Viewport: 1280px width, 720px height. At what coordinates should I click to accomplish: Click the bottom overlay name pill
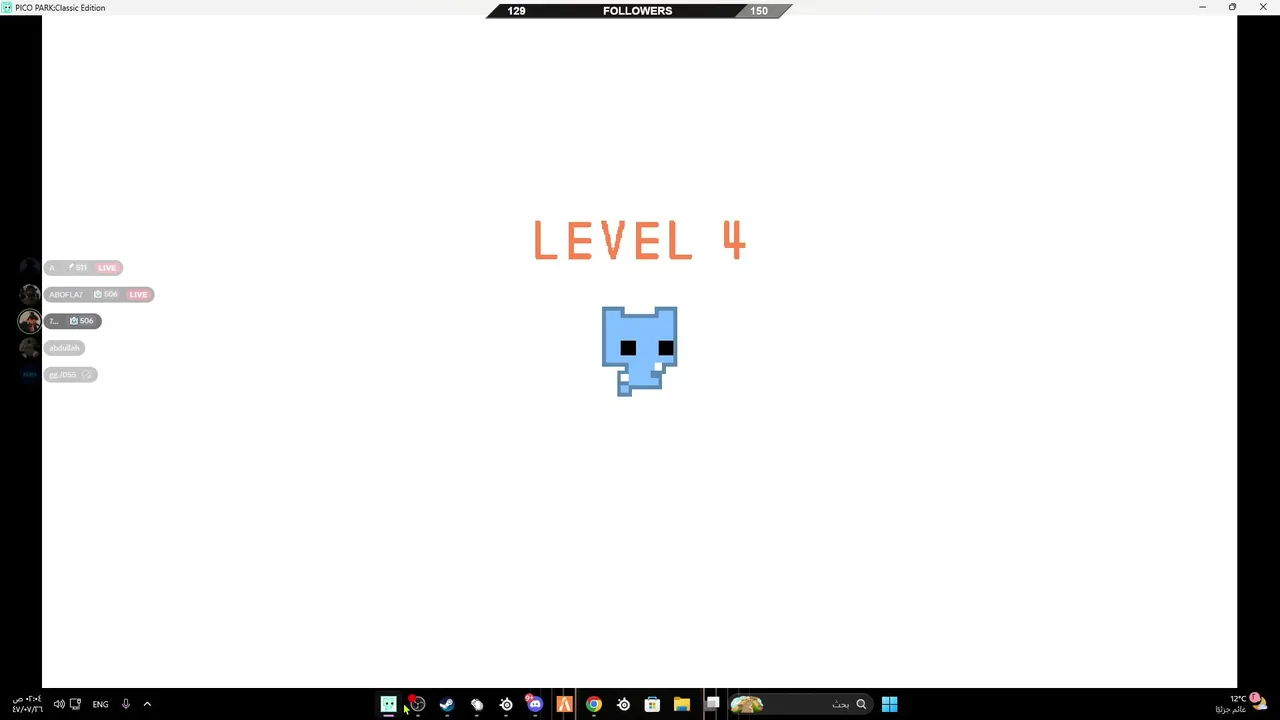pos(70,374)
